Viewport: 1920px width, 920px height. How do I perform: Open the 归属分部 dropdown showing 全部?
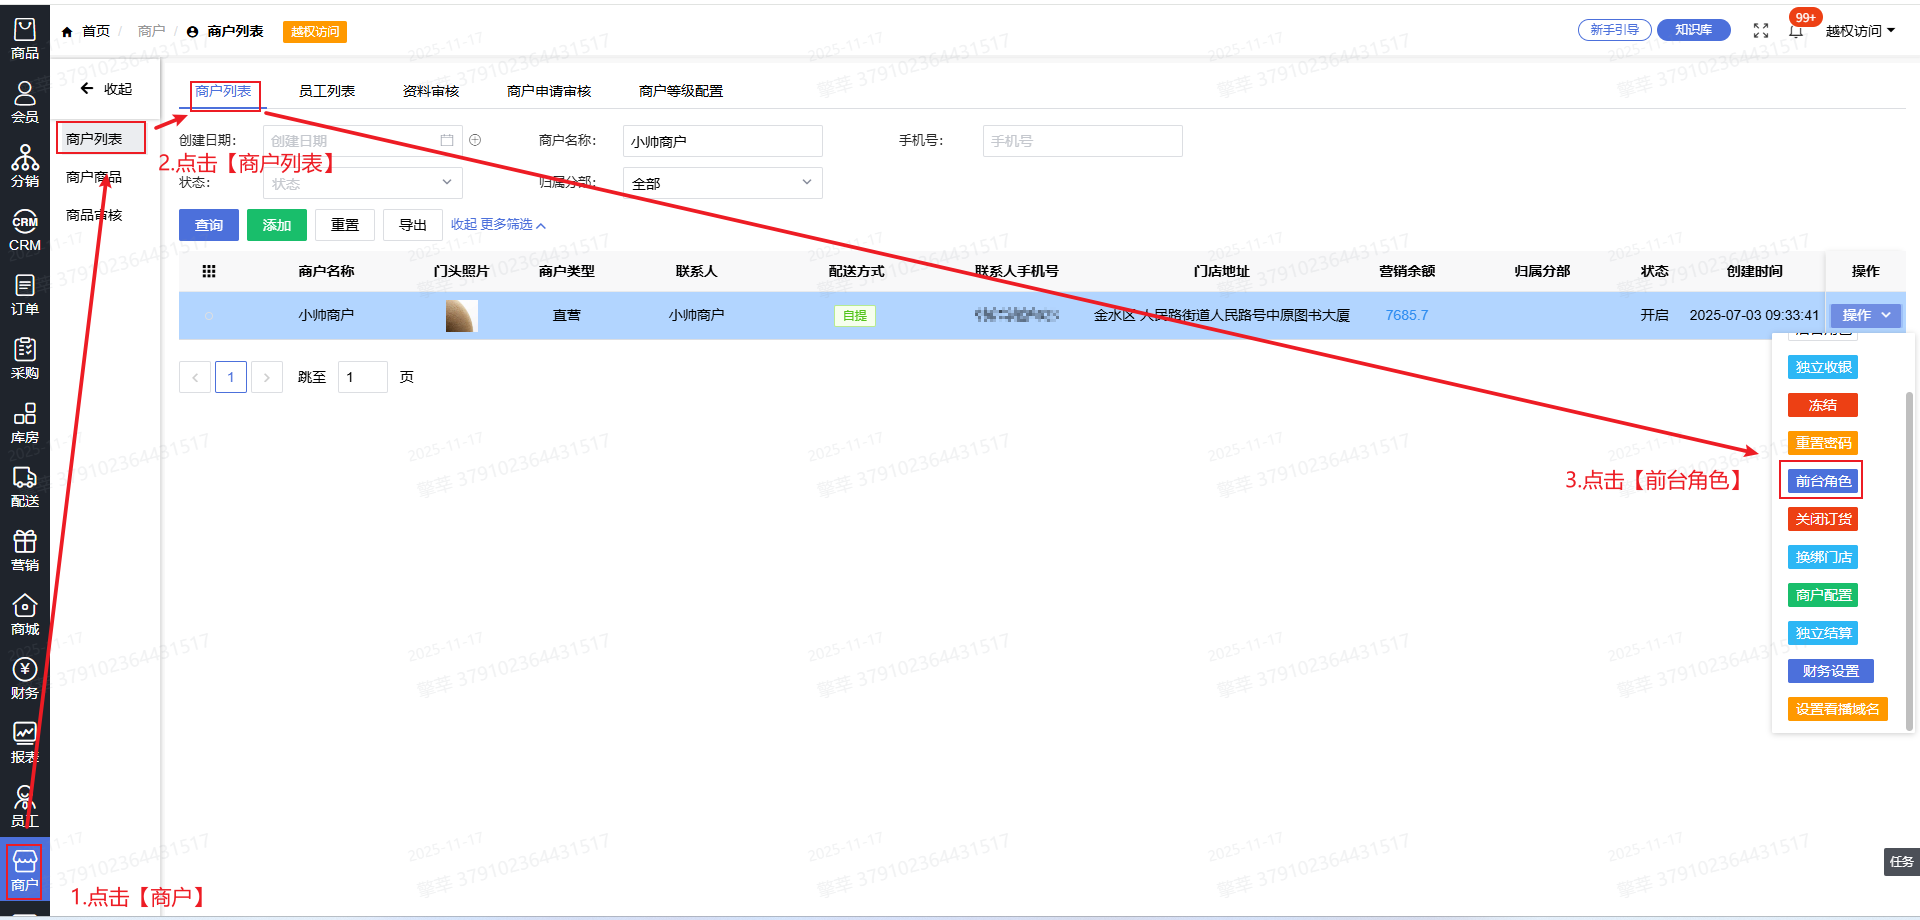(x=722, y=183)
